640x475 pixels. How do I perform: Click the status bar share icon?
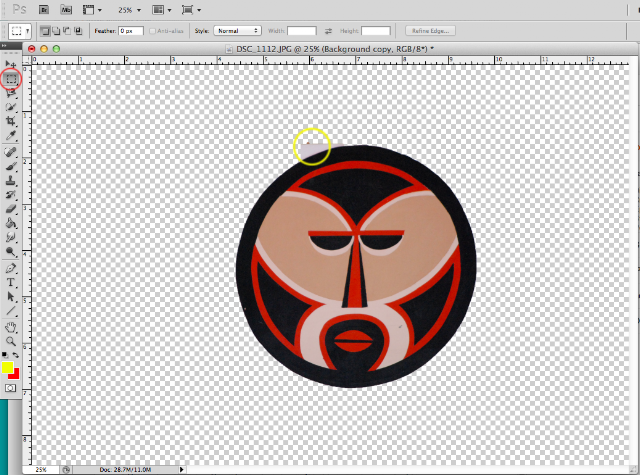click(66, 470)
